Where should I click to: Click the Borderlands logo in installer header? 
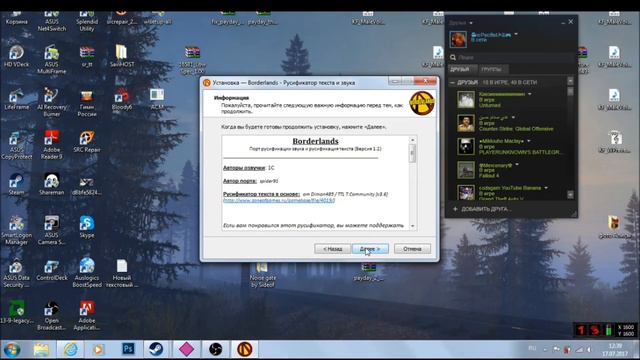click(x=422, y=103)
